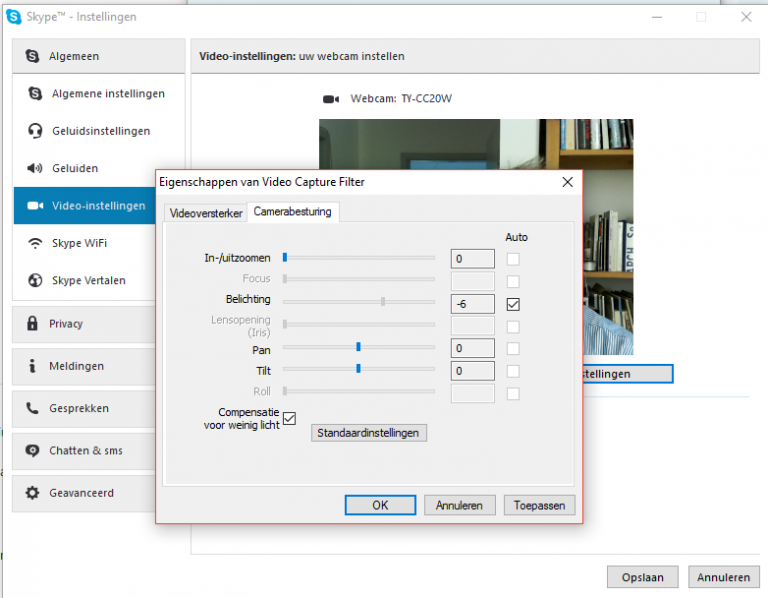Click the globe icon for Skype Vertalen
This screenshot has width=768, height=598.
[x=35, y=281]
